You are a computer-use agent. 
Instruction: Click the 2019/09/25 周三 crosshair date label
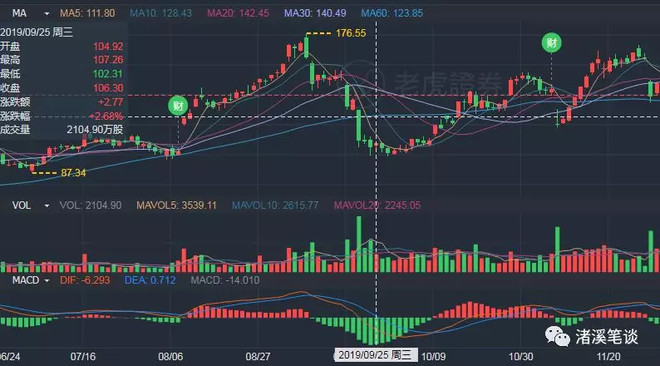pos(376,355)
